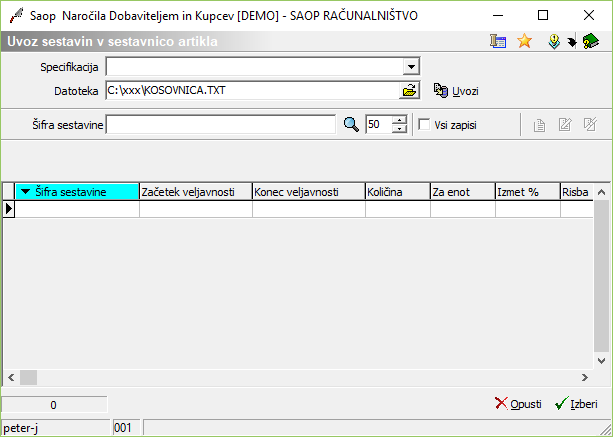Image resolution: width=613 pixels, height=437 pixels.
Task: Click the new record document icon
Action: tap(539, 125)
